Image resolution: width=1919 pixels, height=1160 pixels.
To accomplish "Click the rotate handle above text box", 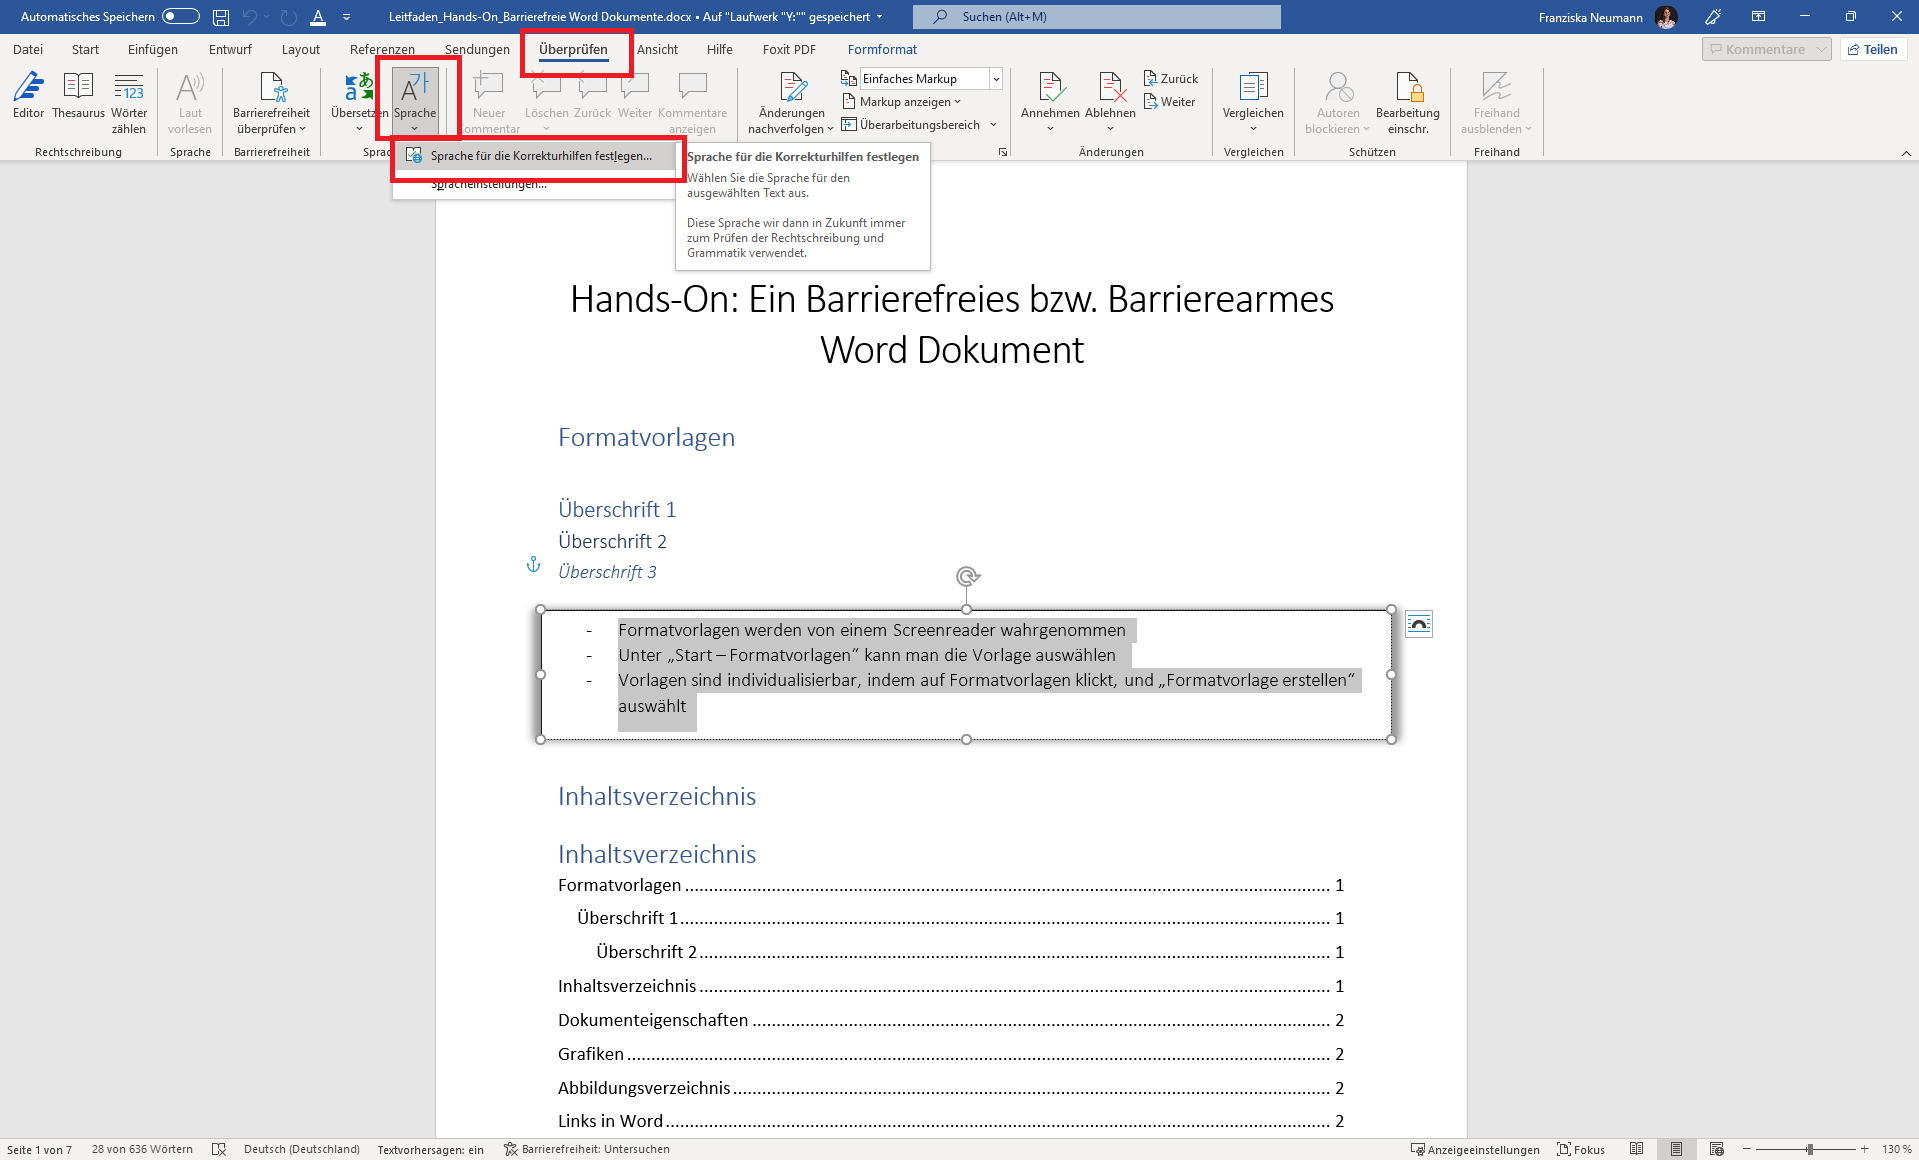I will click(967, 576).
